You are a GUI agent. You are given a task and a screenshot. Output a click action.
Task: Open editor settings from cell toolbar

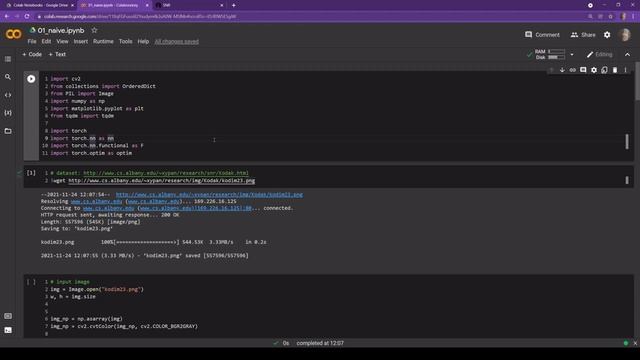(x=594, y=70)
